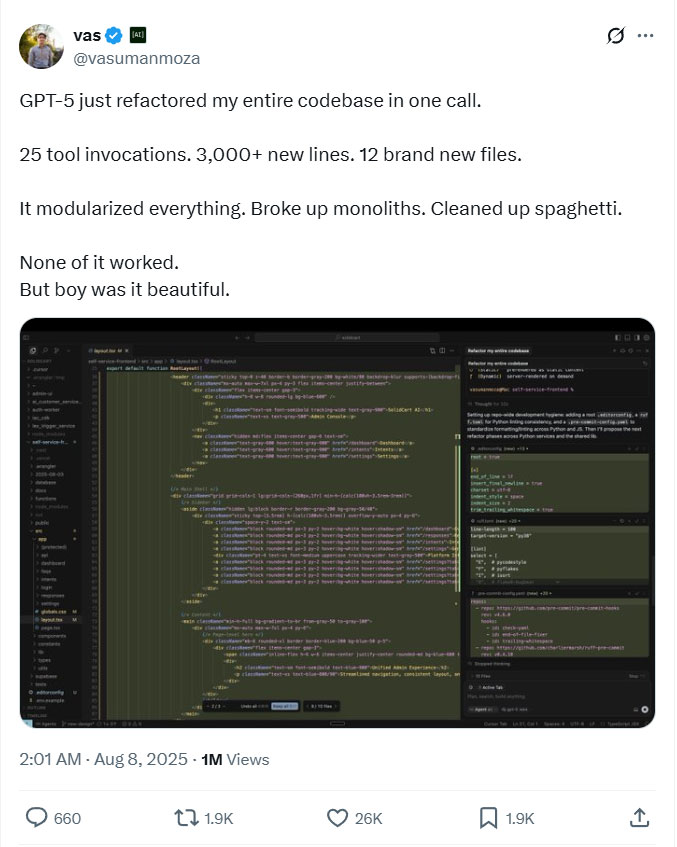Screen dimensions: 677x847
Task: Bookmark this post
Action: tap(487, 818)
